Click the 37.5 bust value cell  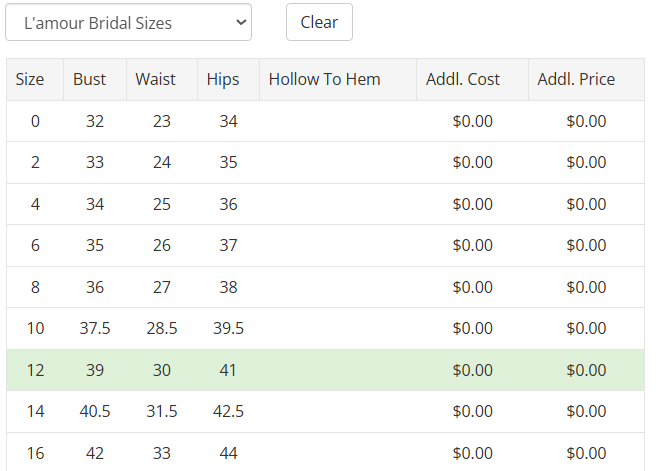pos(95,329)
